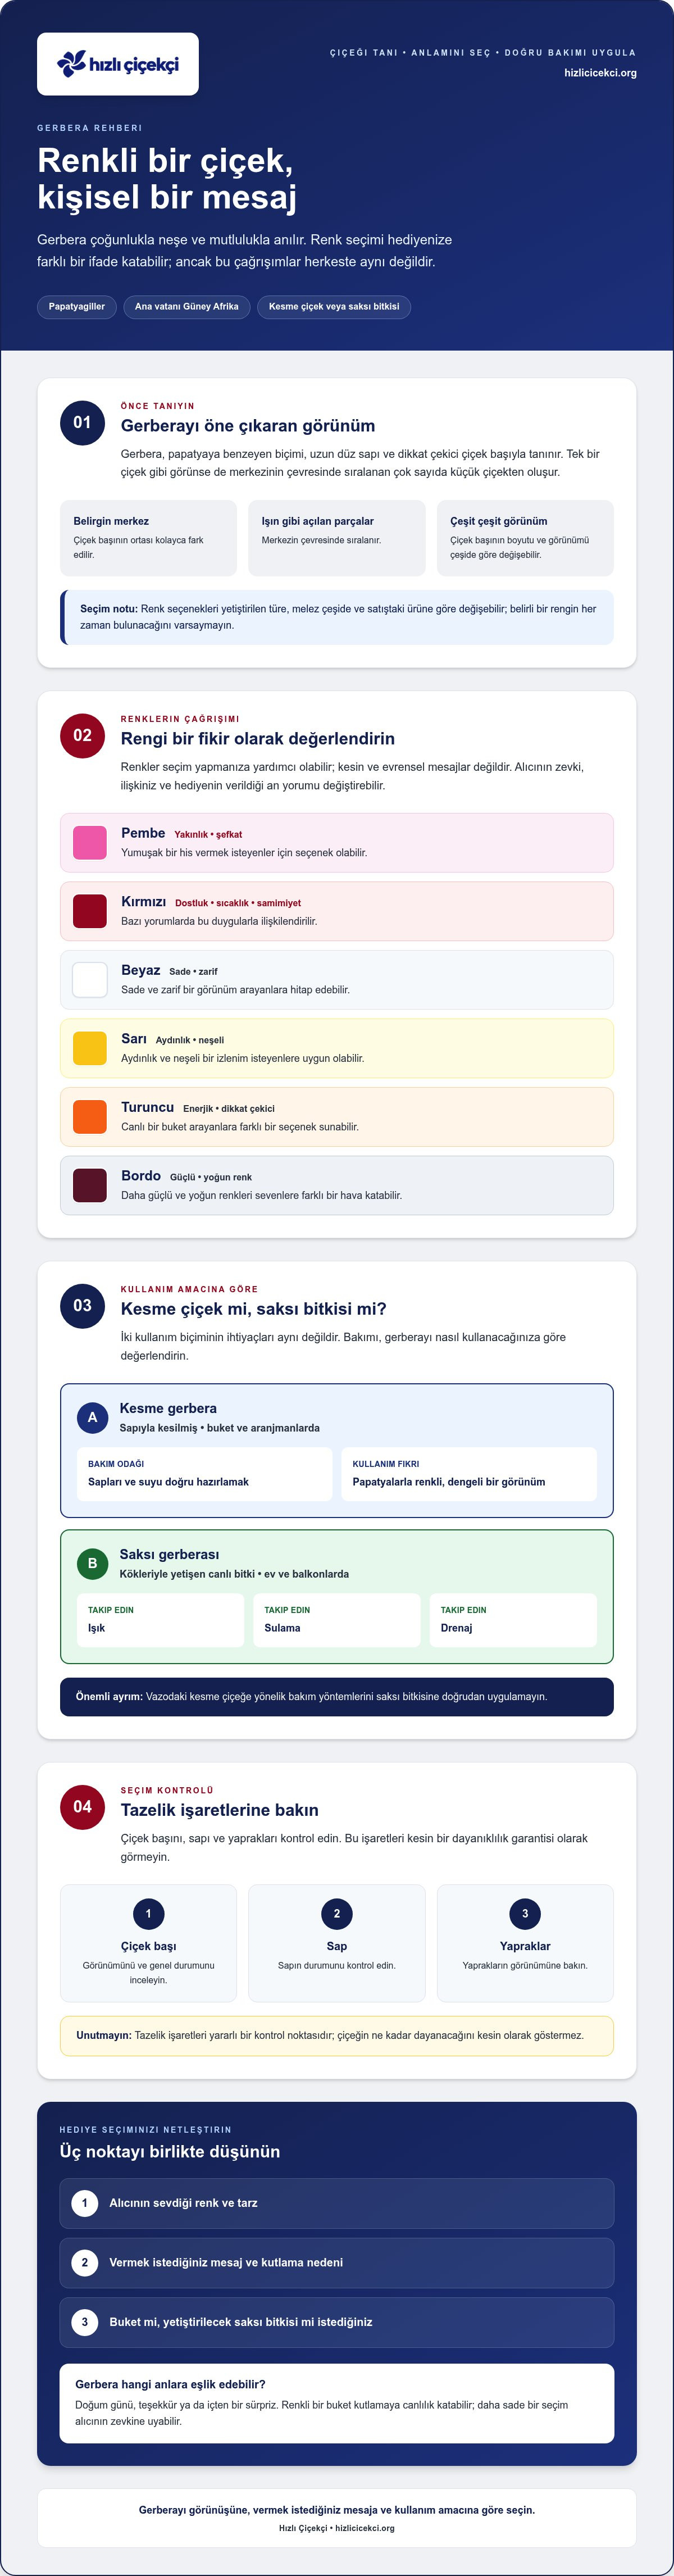Select the Yapraklar step 3 circle
The width and height of the screenshot is (674, 2576).
525,1914
